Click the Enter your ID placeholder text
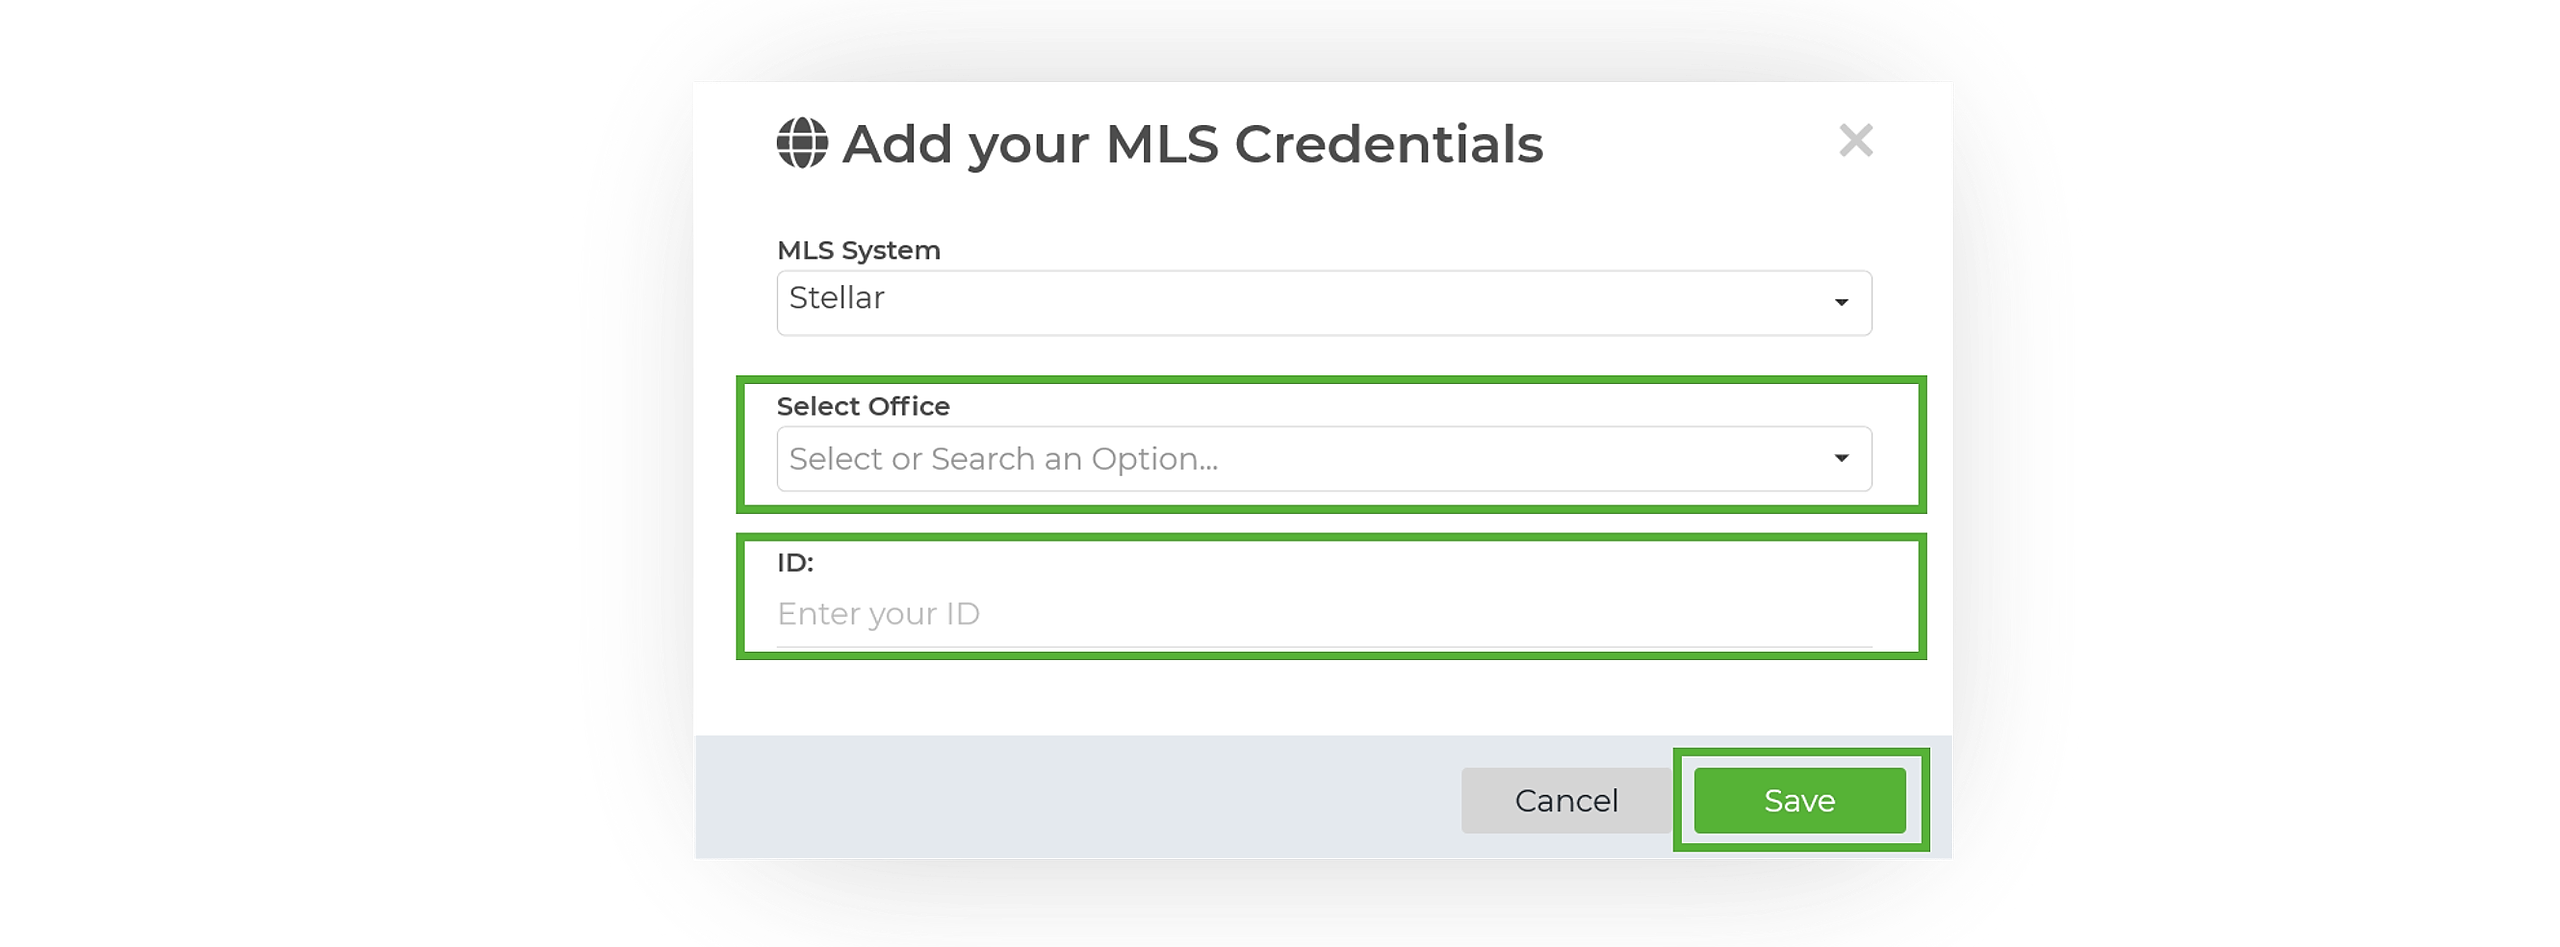2560x947 pixels. 878,613
